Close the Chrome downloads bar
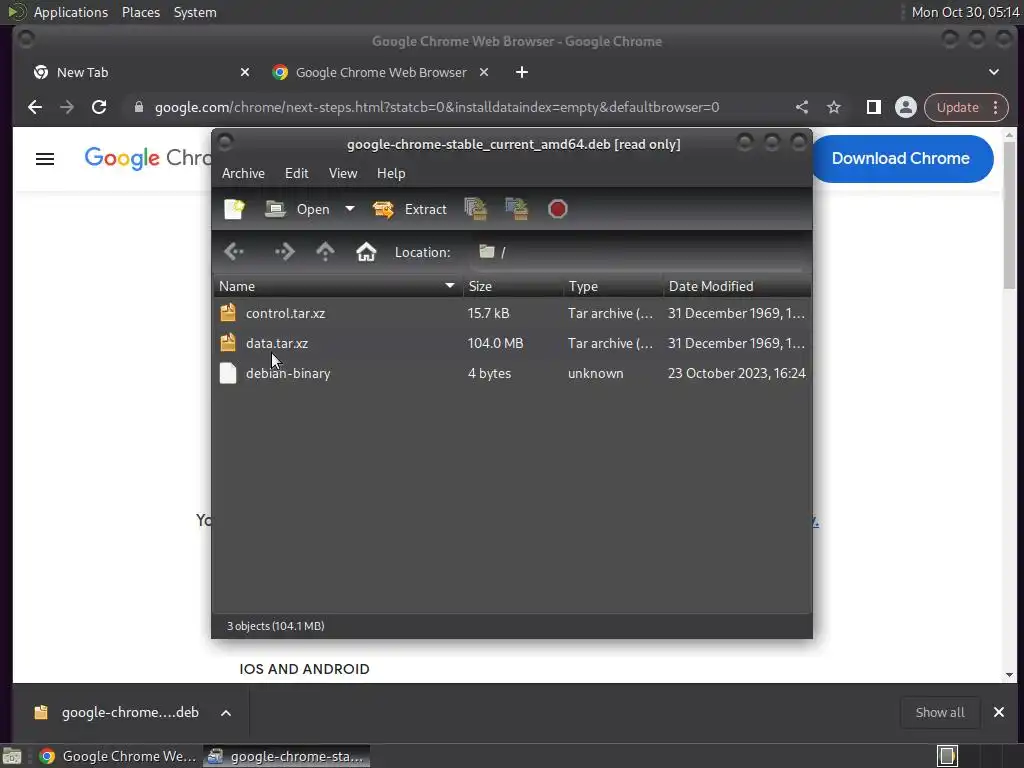 [999, 712]
